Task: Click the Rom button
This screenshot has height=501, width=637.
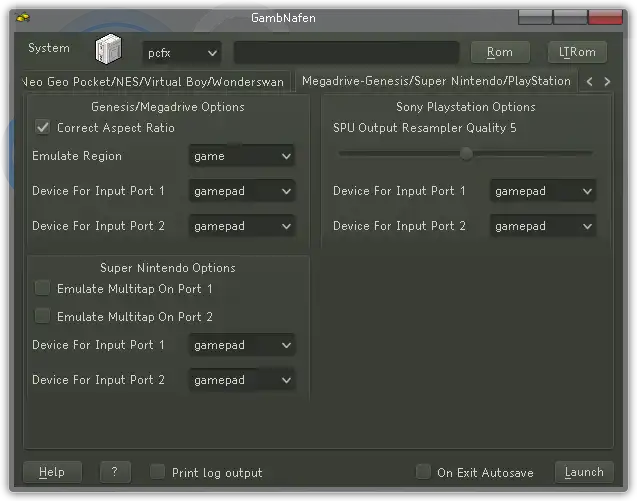Action: pyautogui.click(x=500, y=52)
